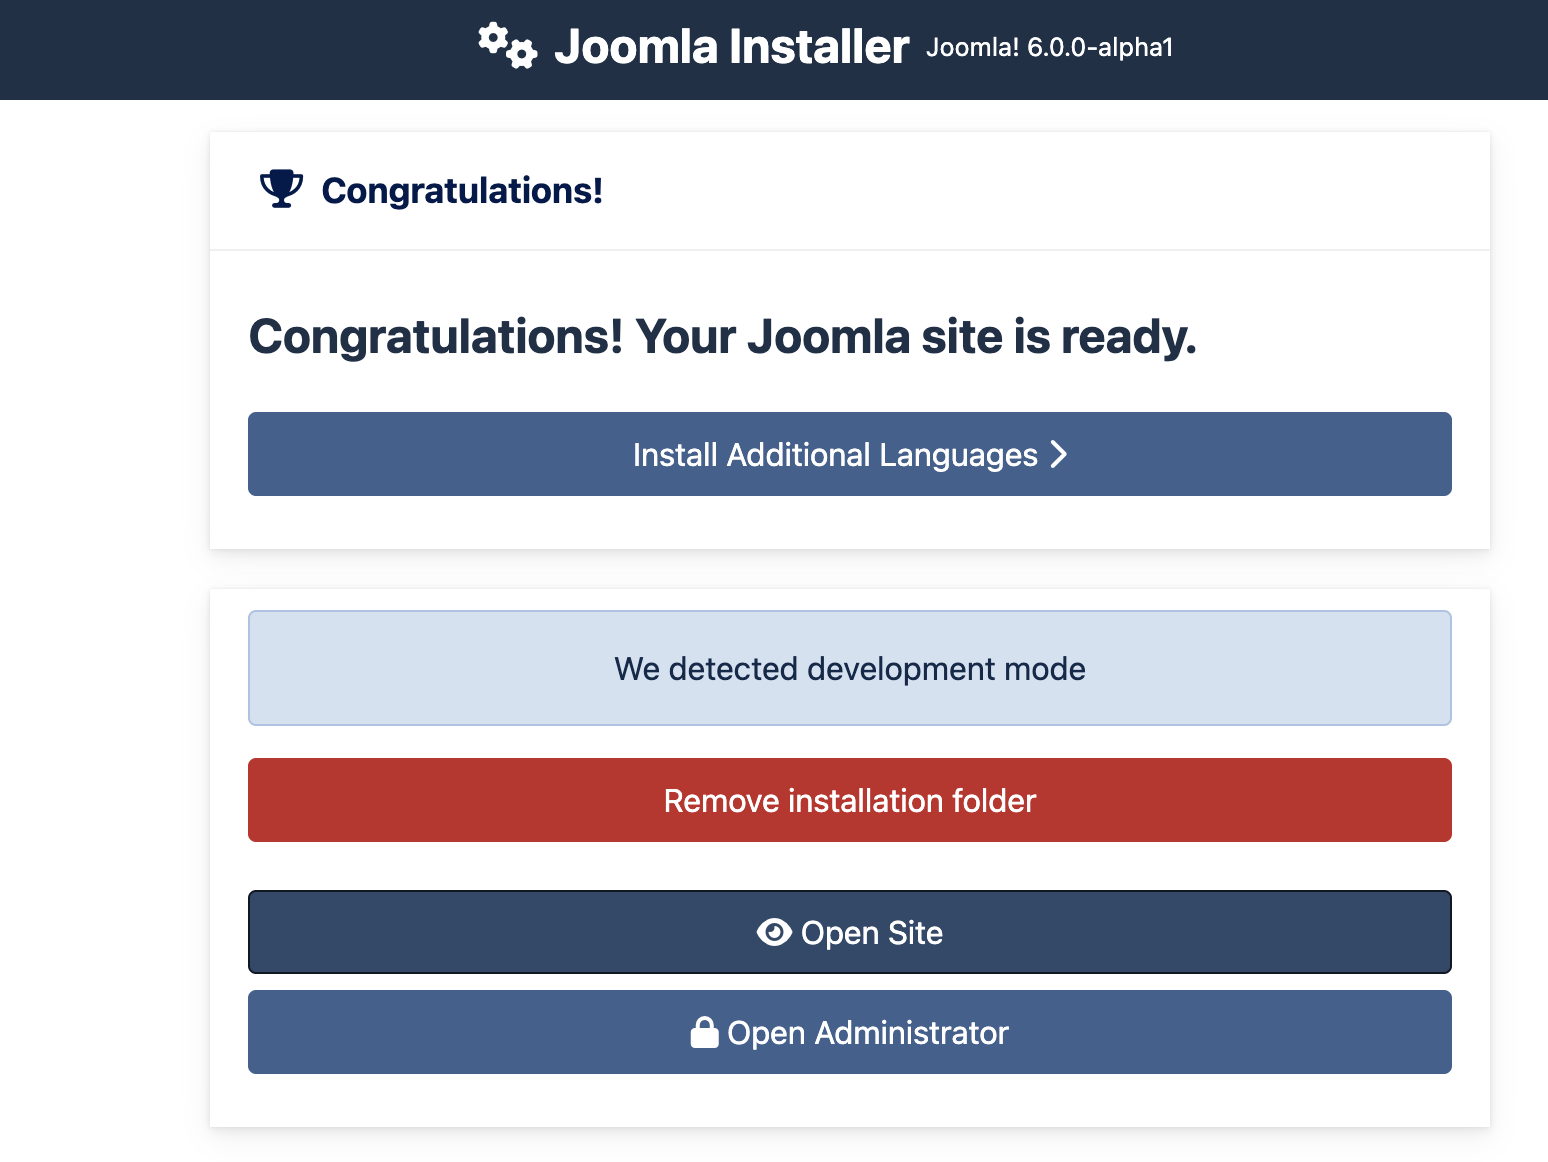Click the chevron arrow after Additional Languages
The height and width of the screenshot is (1162, 1548).
[1059, 454]
